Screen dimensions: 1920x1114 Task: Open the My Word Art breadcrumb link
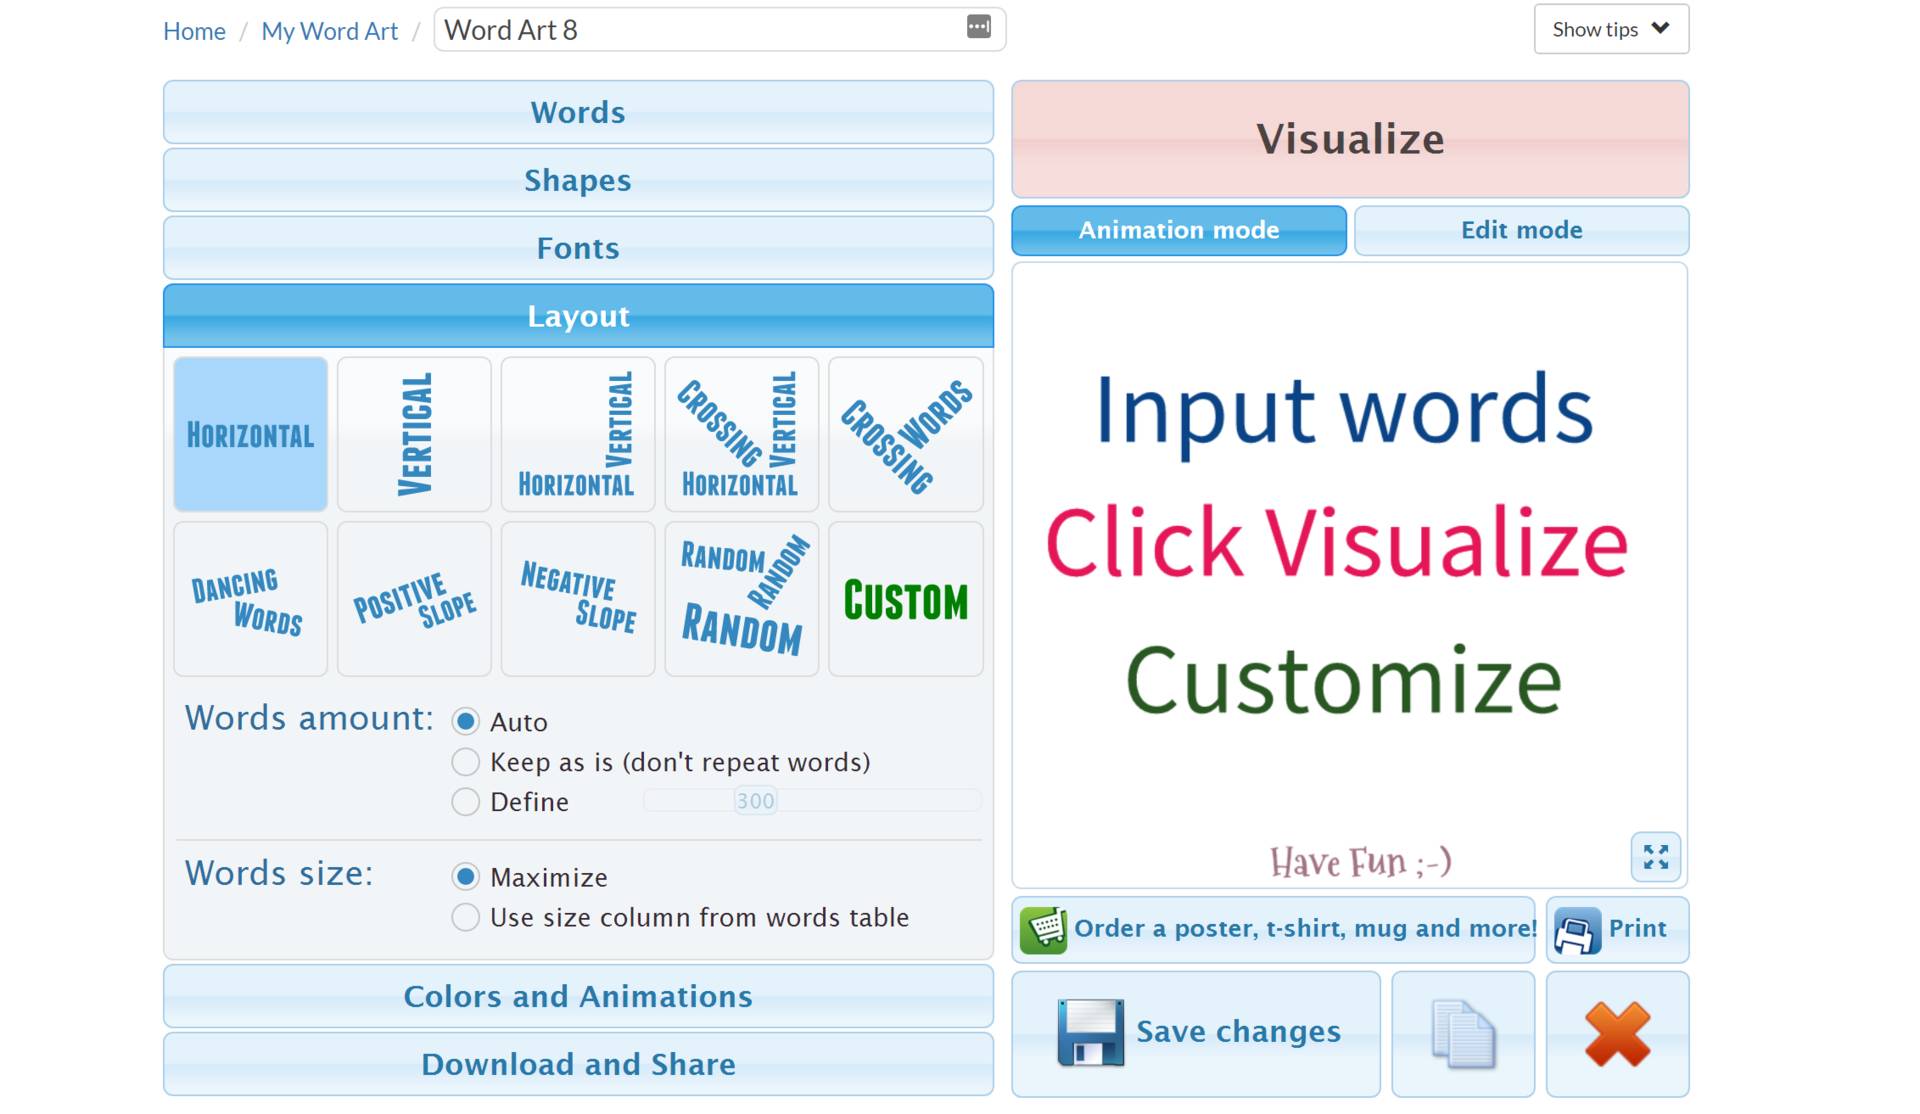click(329, 31)
